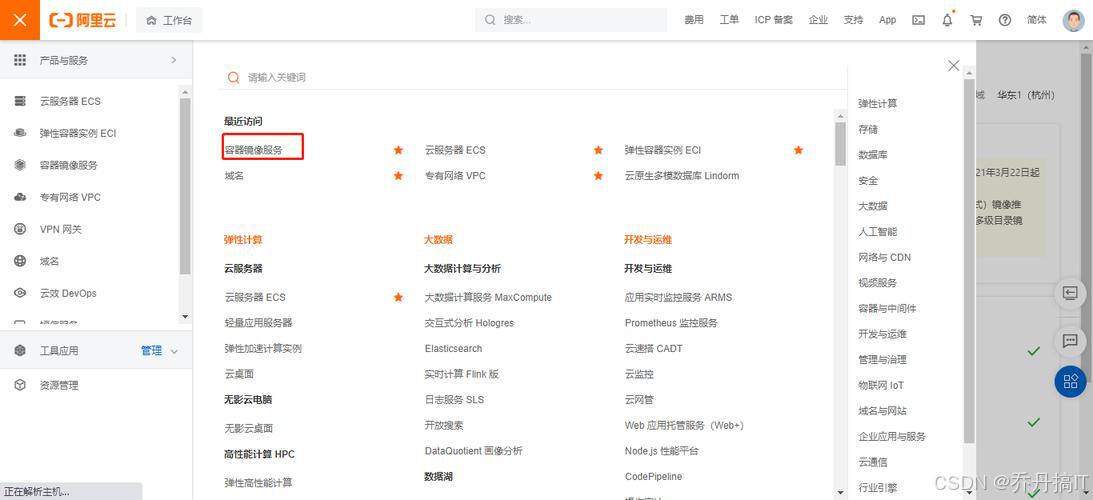The image size is (1093, 500).
Task: Open 管理 link beside 工具应用
Action: click(x=151, y=351)
